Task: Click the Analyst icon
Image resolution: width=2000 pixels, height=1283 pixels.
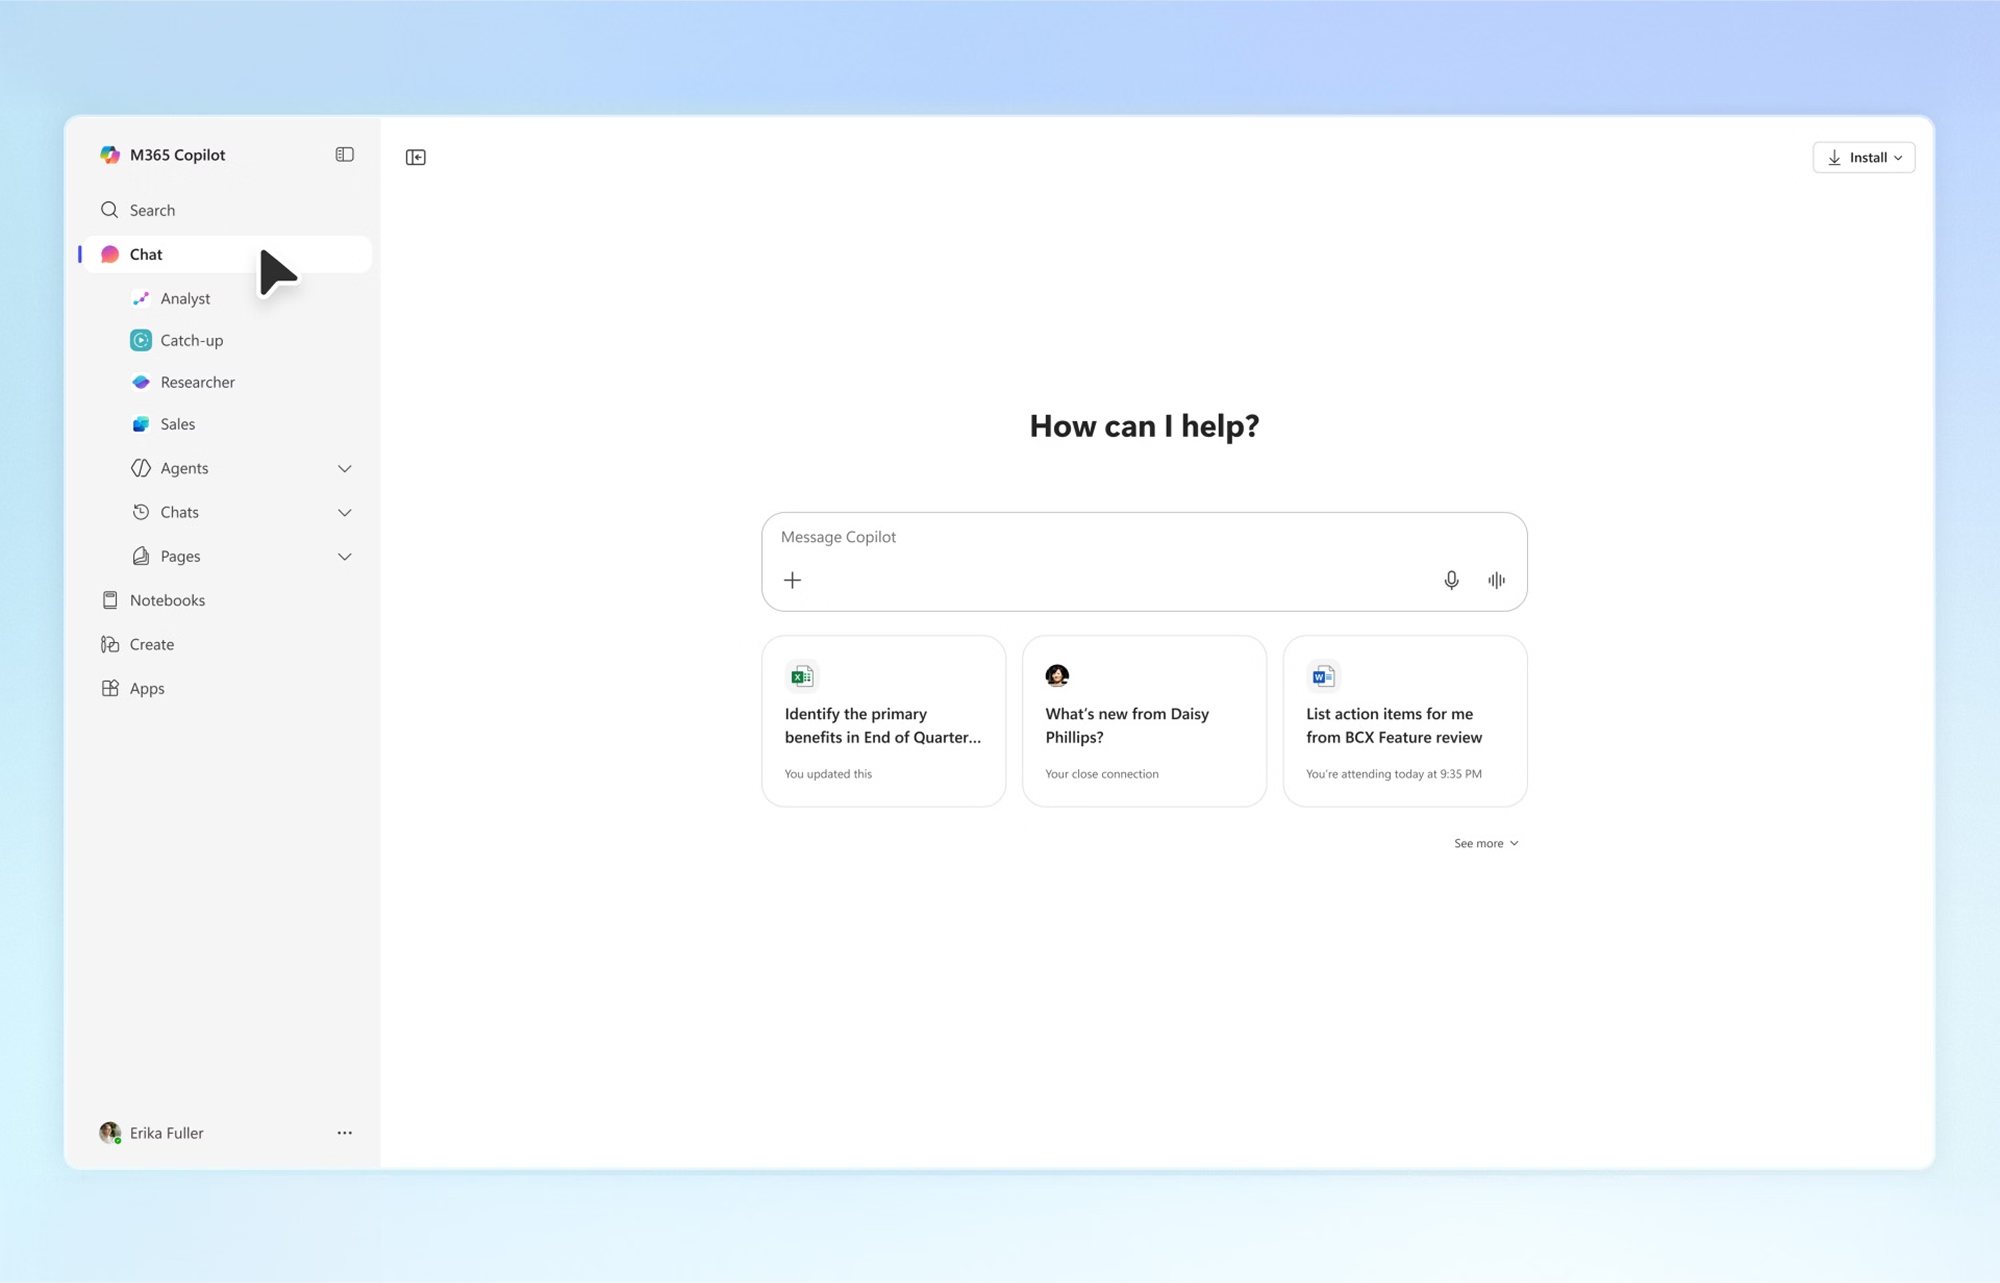Action: click(141, 298)
